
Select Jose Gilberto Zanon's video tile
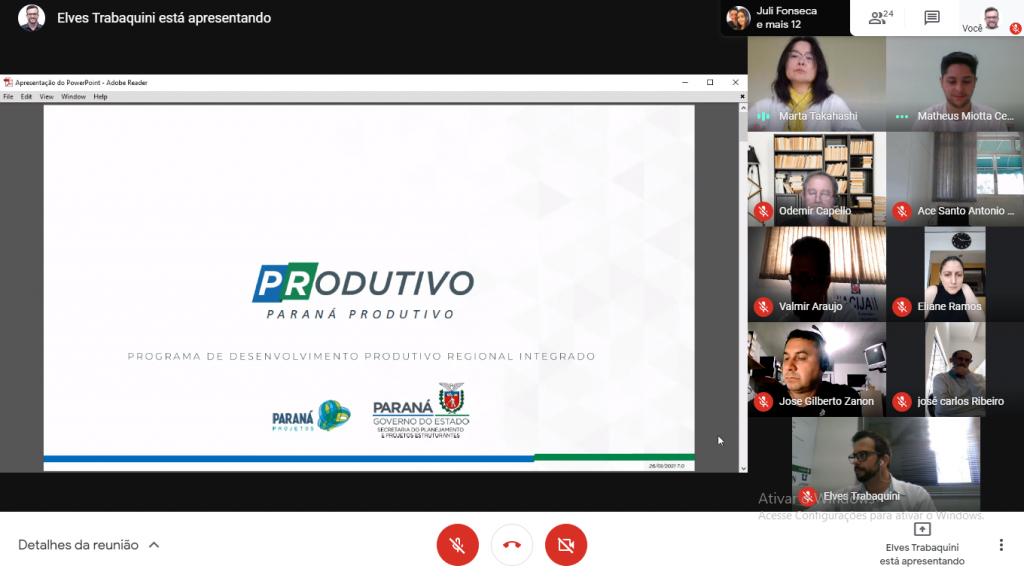coord(817,370)
